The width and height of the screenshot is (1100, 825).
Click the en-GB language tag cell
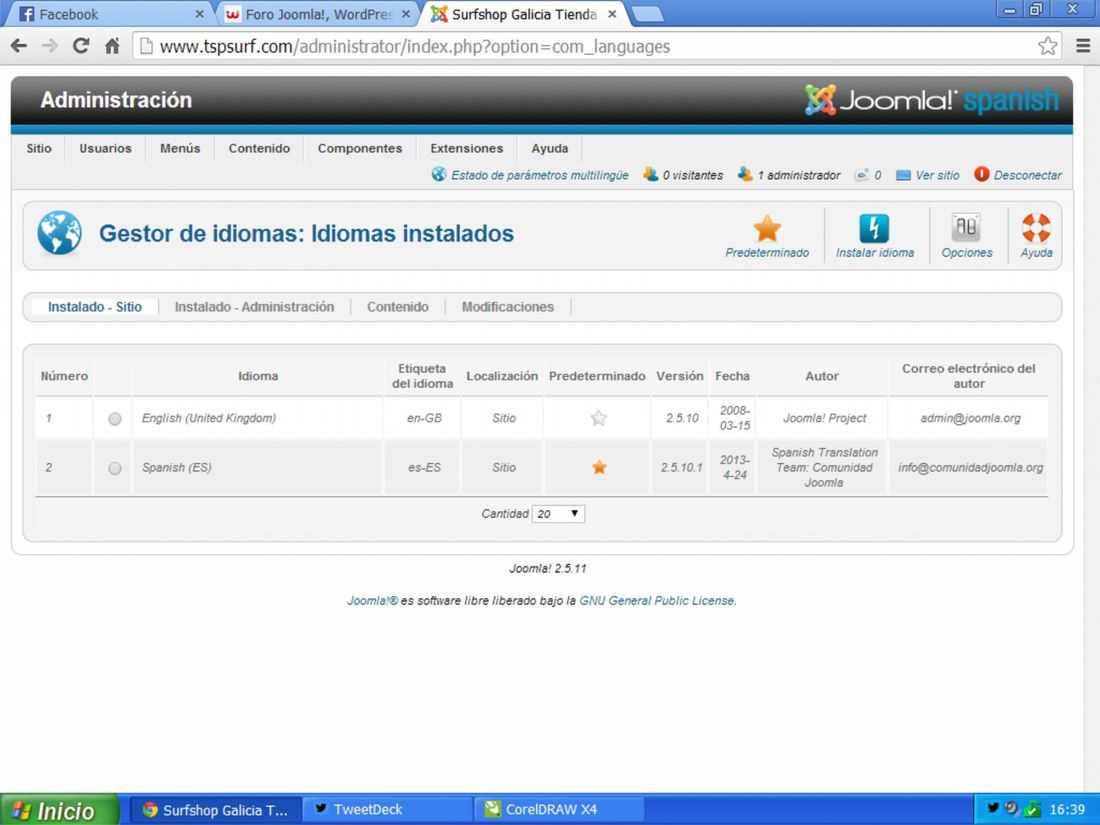tap(424, 418)
